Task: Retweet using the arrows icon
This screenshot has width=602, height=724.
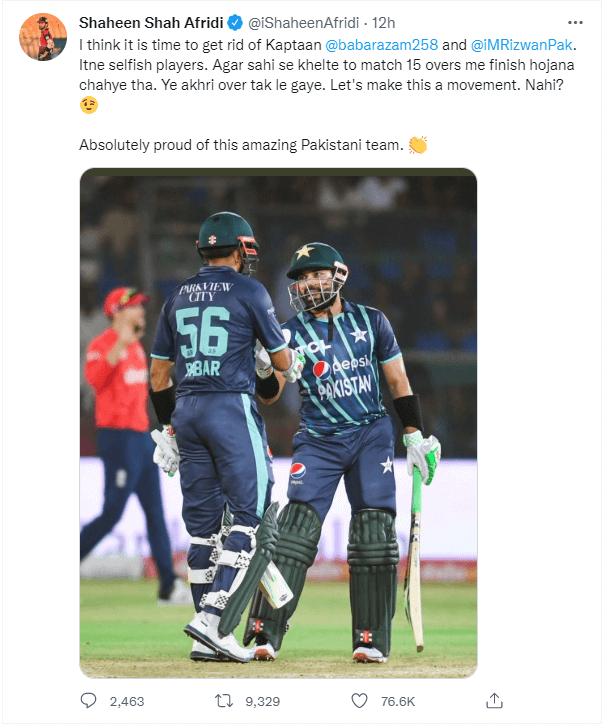Action: 224,701
